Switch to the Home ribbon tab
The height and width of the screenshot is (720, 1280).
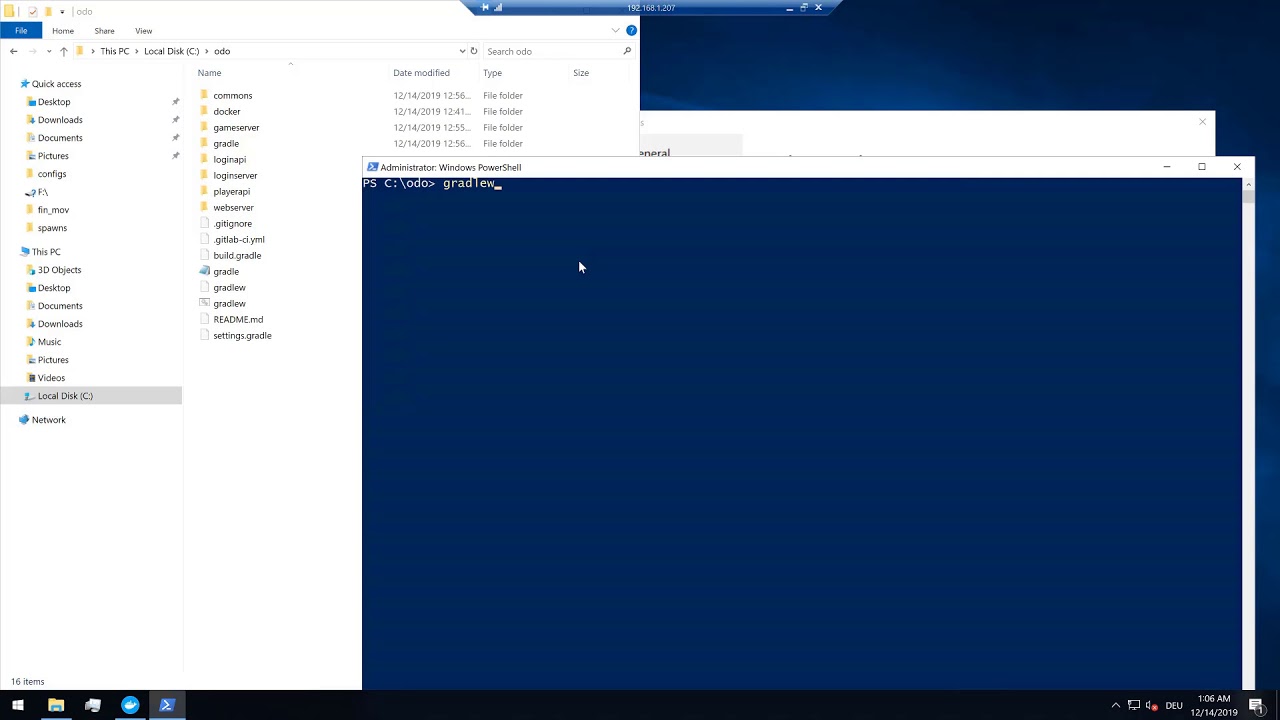coord(63,31)
